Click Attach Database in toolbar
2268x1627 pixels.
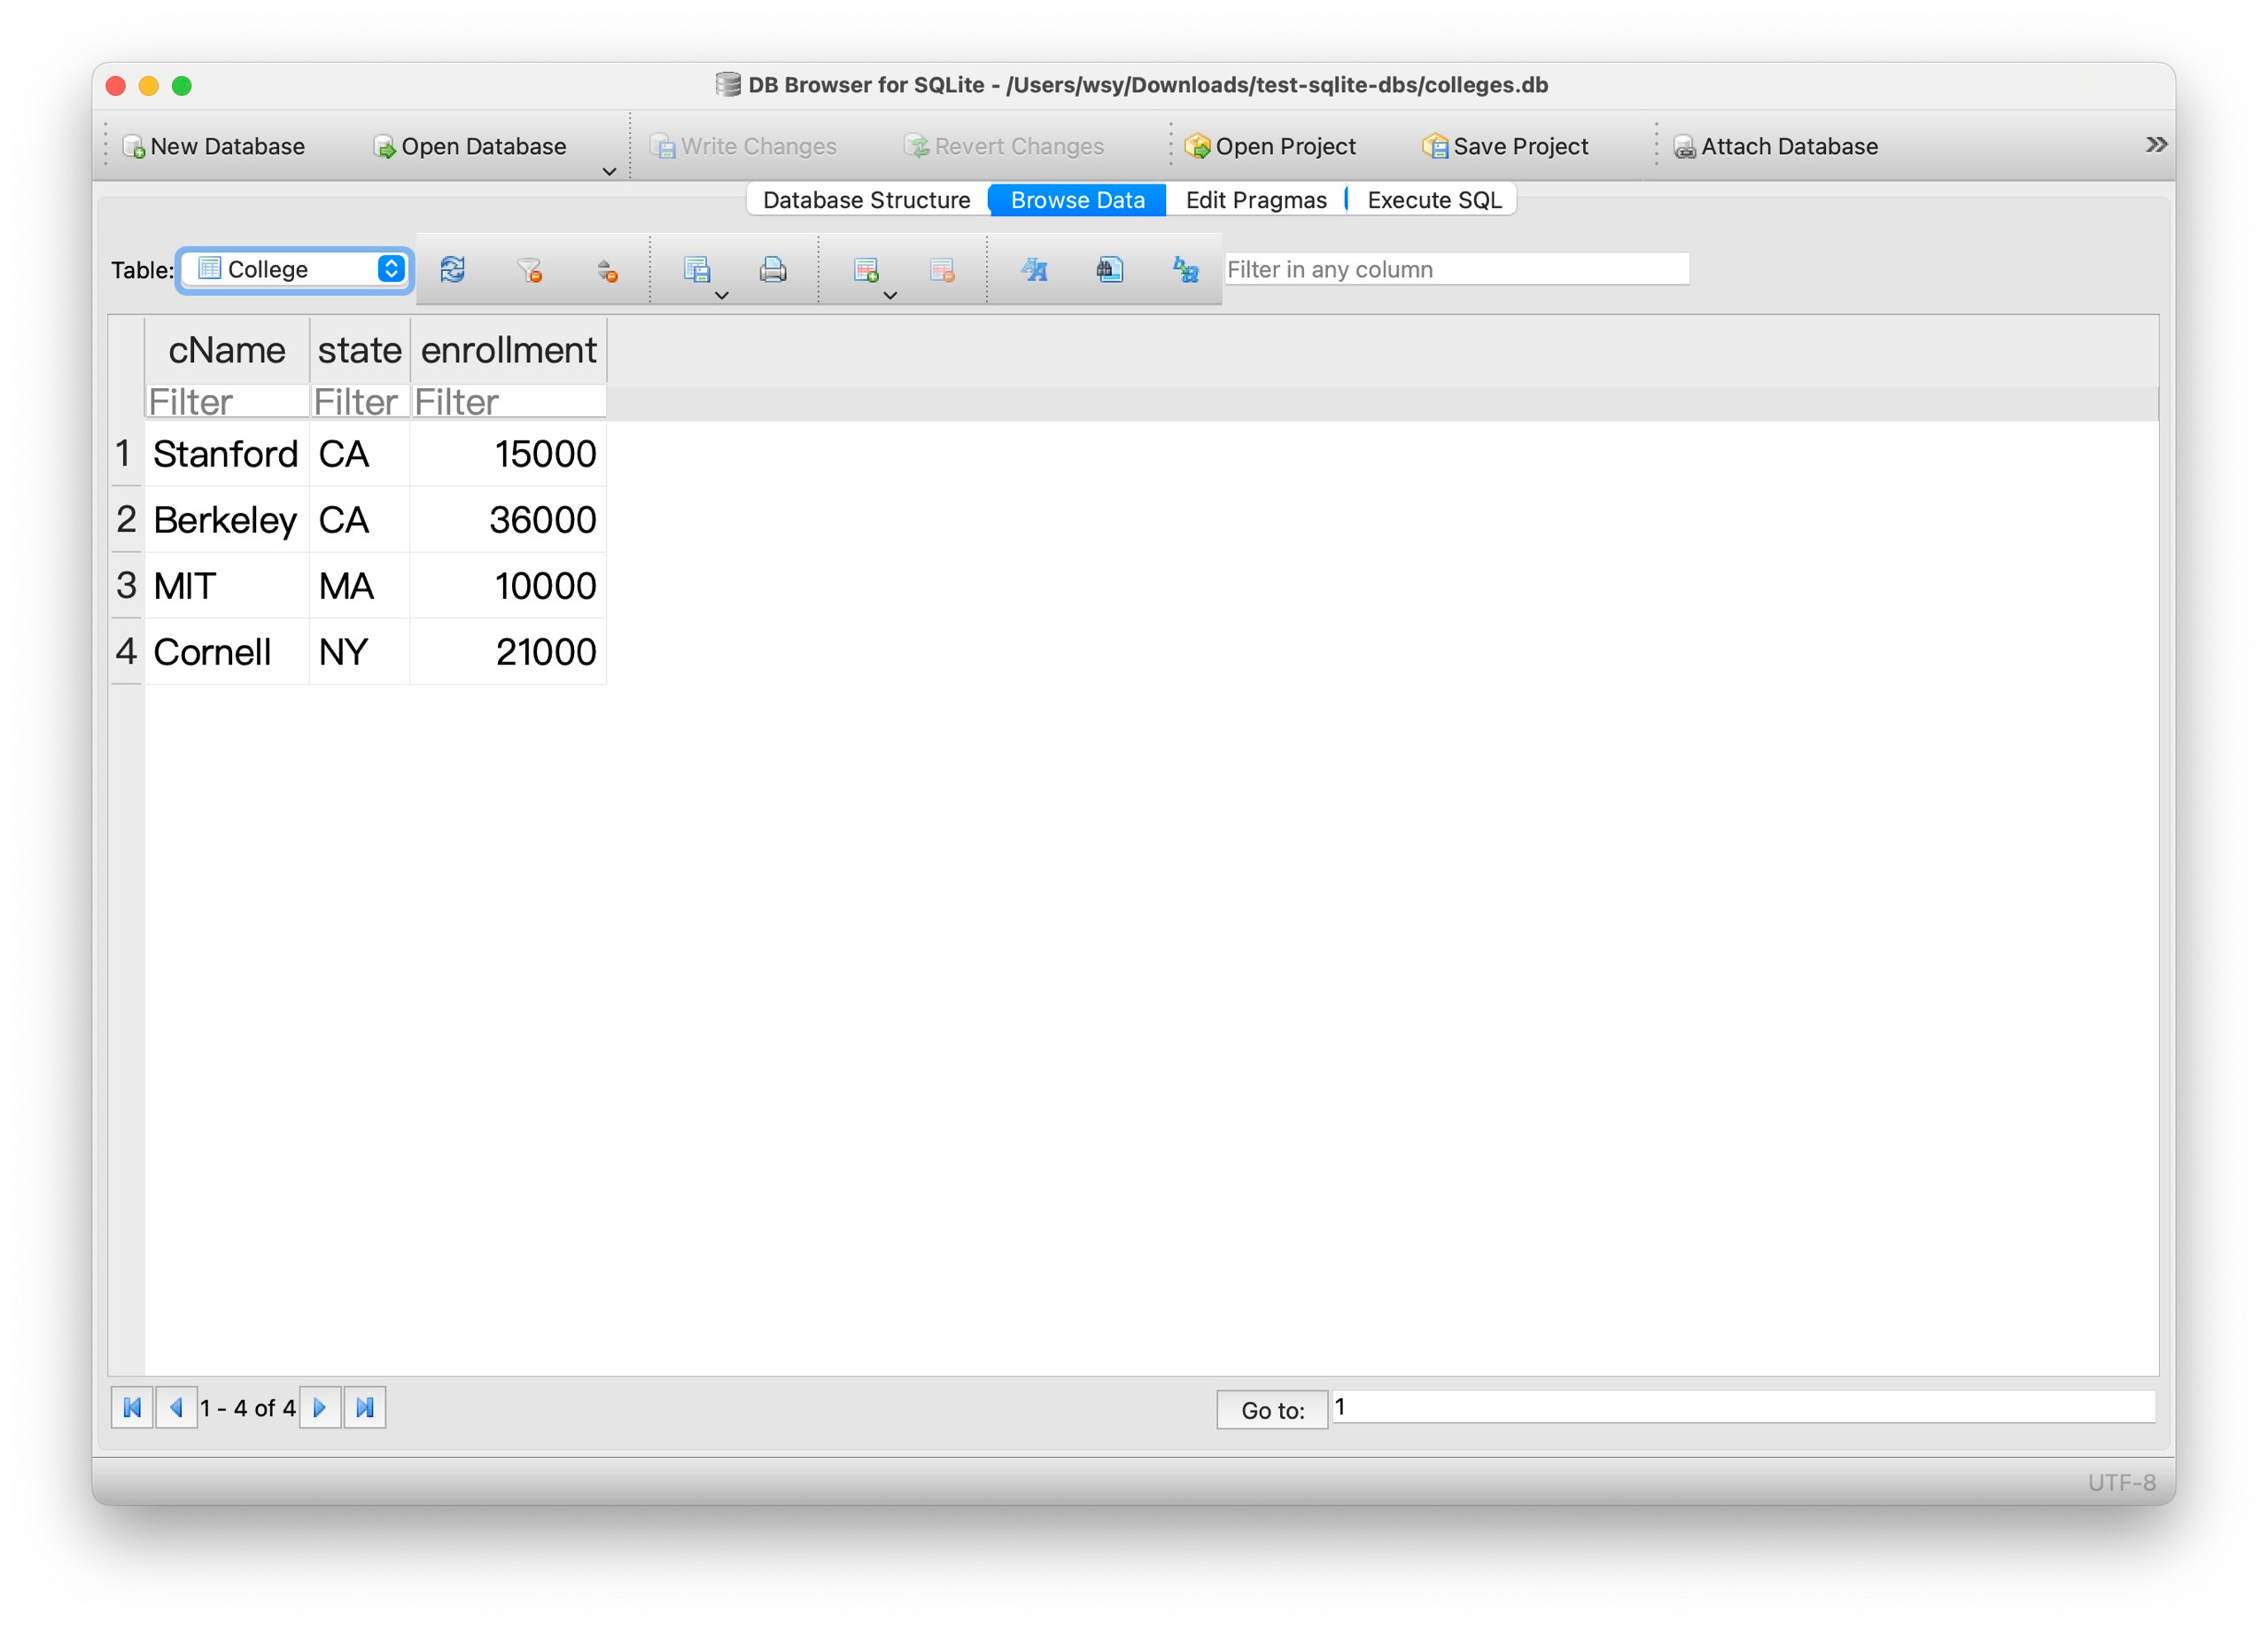[x=1776, y=146]
